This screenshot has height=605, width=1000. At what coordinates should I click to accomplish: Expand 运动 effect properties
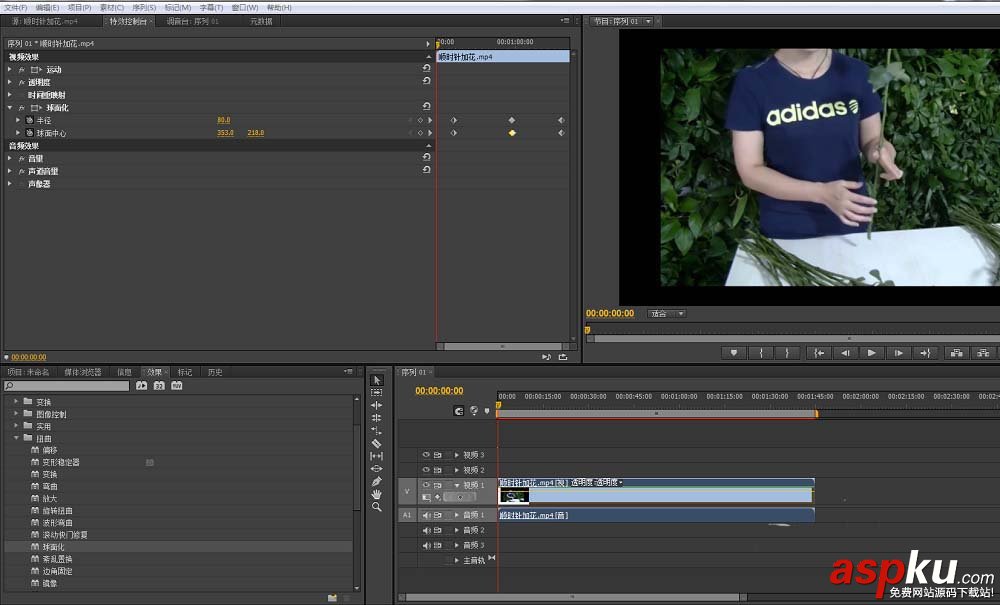[x=10, y=69]
